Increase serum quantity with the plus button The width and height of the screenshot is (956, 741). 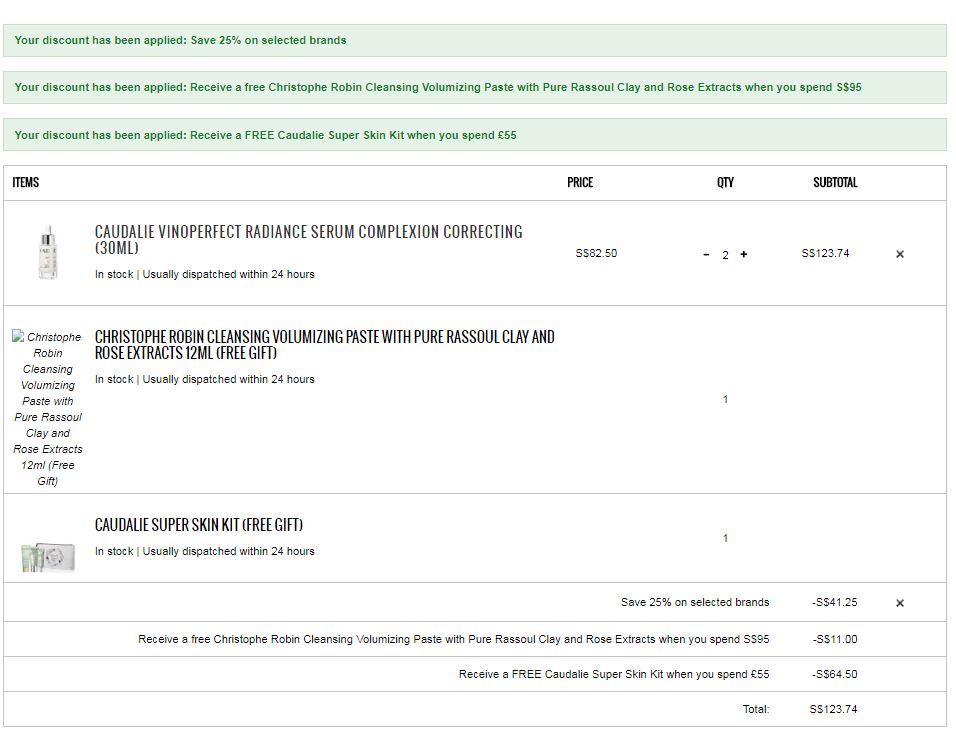point(743,254)
